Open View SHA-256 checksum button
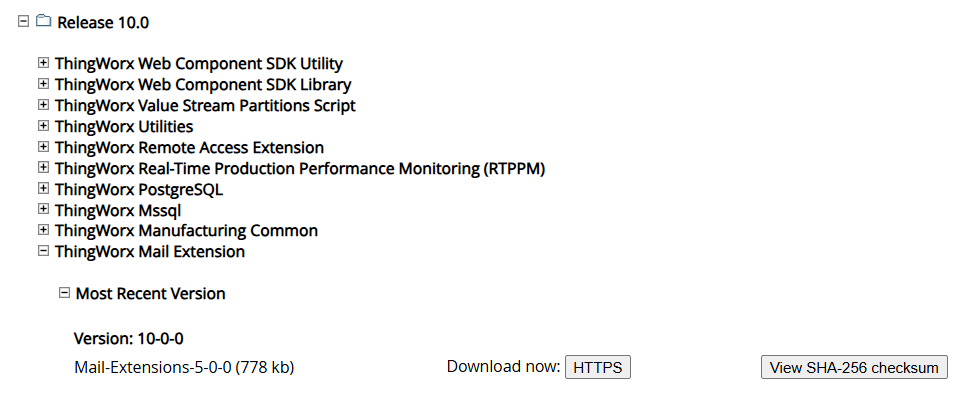This screenshot has height=396, width=972. (x=854, y=367)
